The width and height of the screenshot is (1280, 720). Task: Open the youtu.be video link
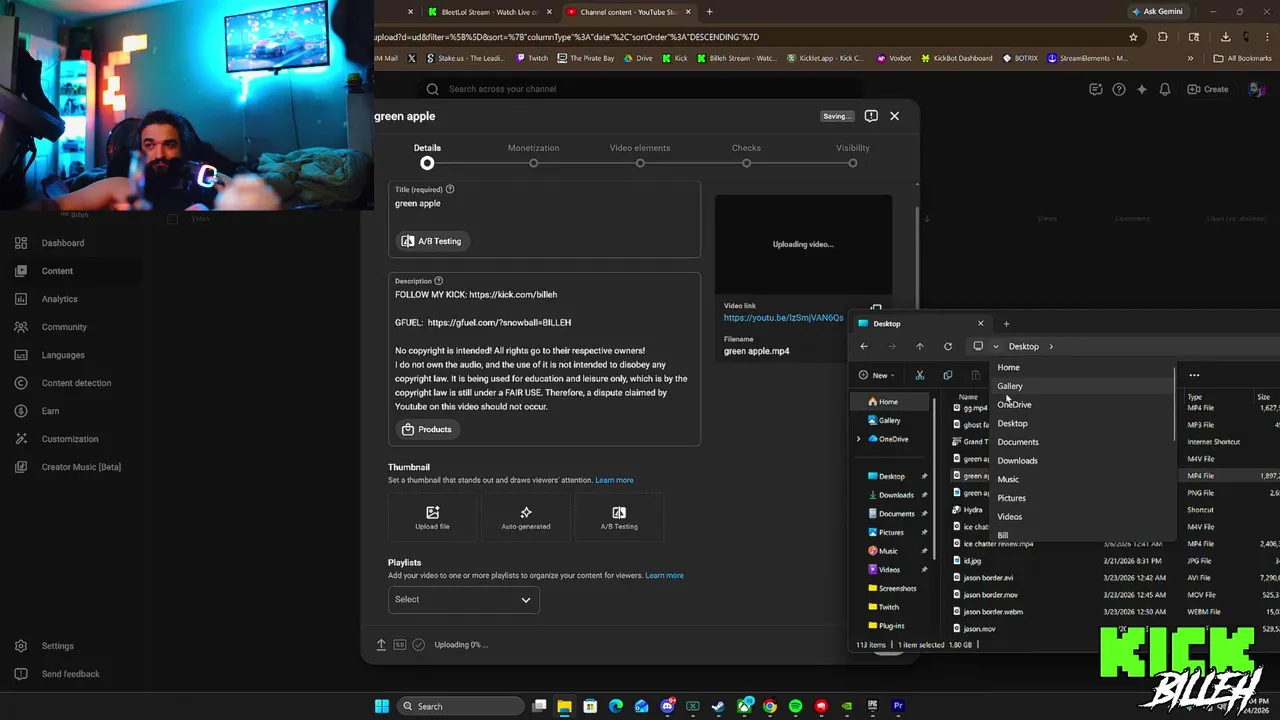783,318
